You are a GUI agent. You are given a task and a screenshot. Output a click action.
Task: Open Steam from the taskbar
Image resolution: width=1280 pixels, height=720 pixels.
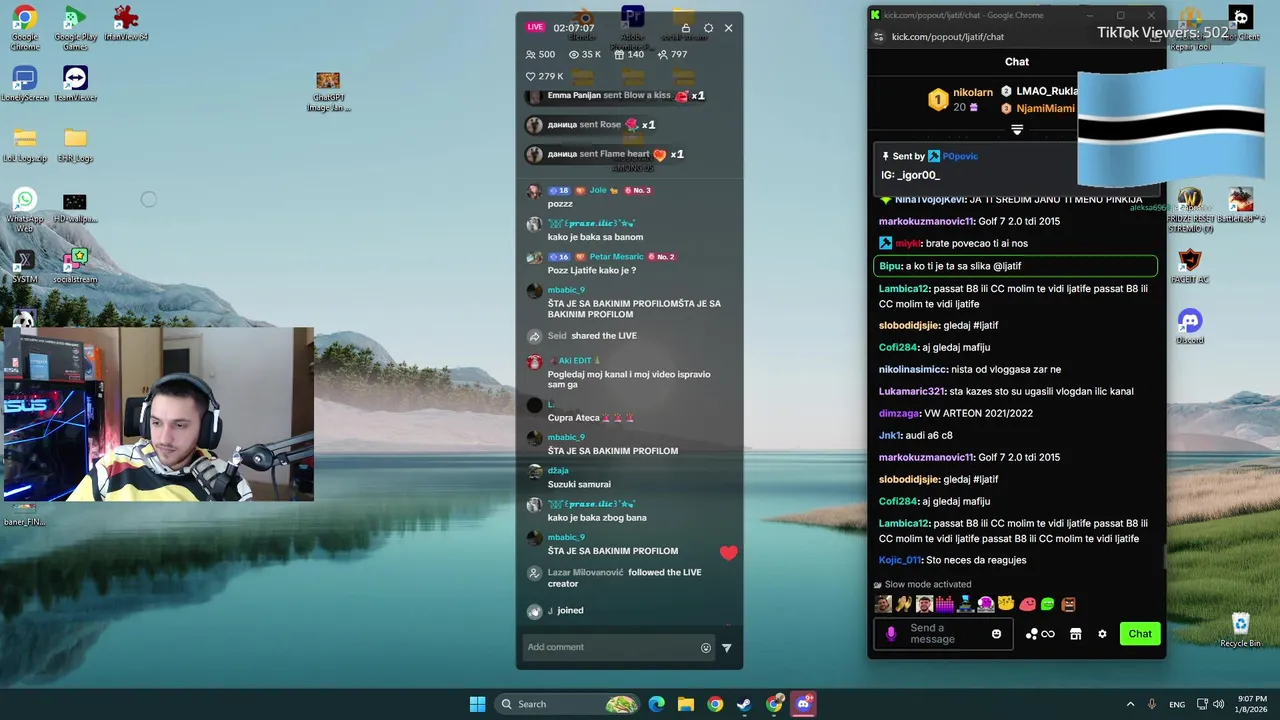click(x=744, y=704)
